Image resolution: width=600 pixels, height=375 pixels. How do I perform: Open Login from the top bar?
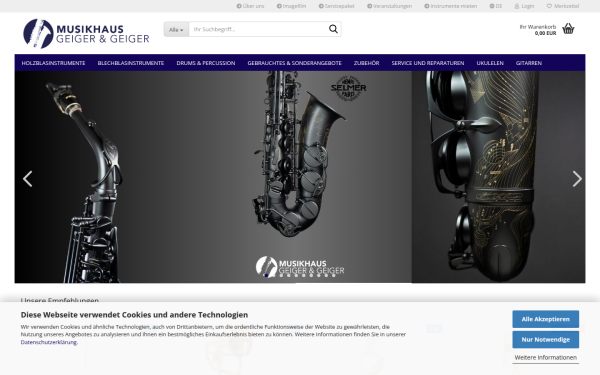(524, 6)
